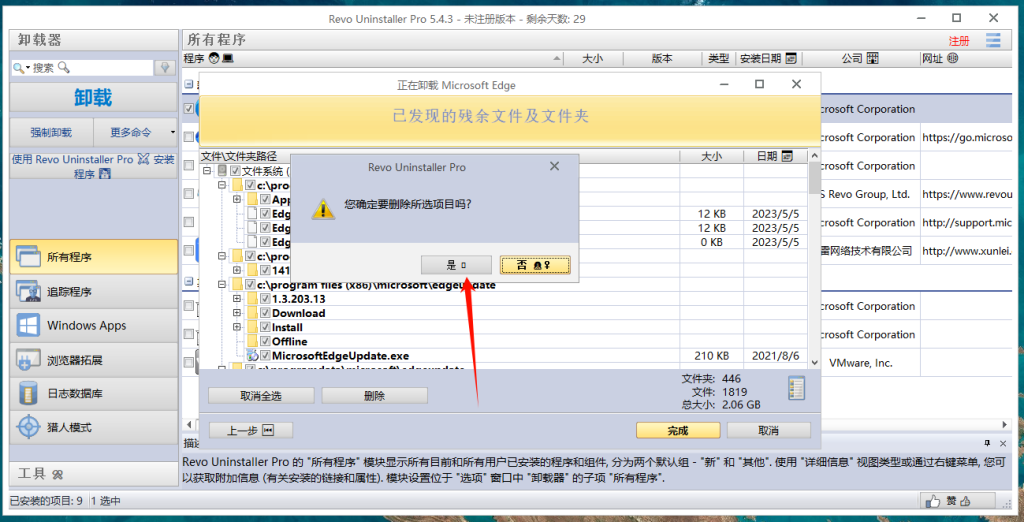The height and width of the screenshot is (522, 1024).
Task: Click the user face icon in 程序 header
Action: 214,59
